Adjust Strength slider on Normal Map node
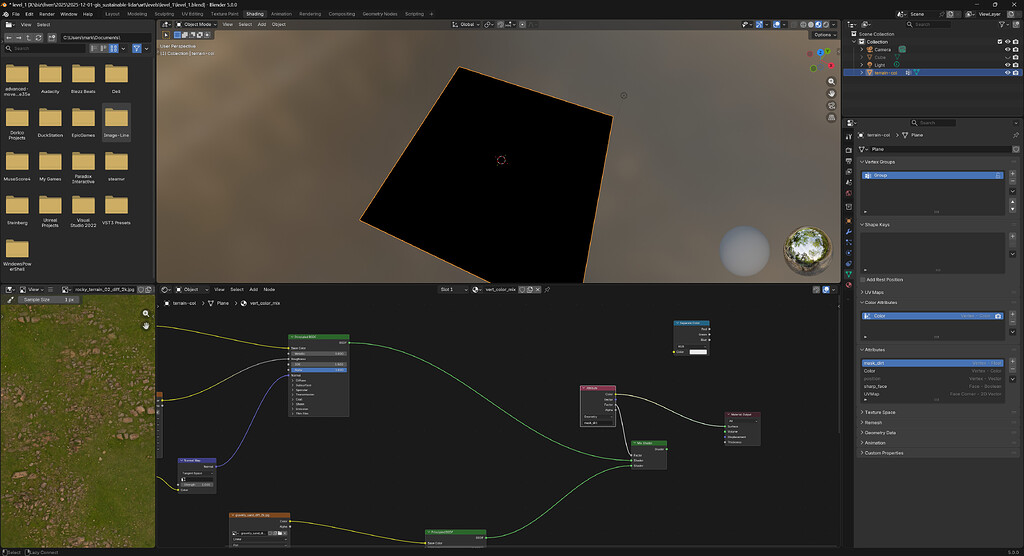 tap(196, 485)
